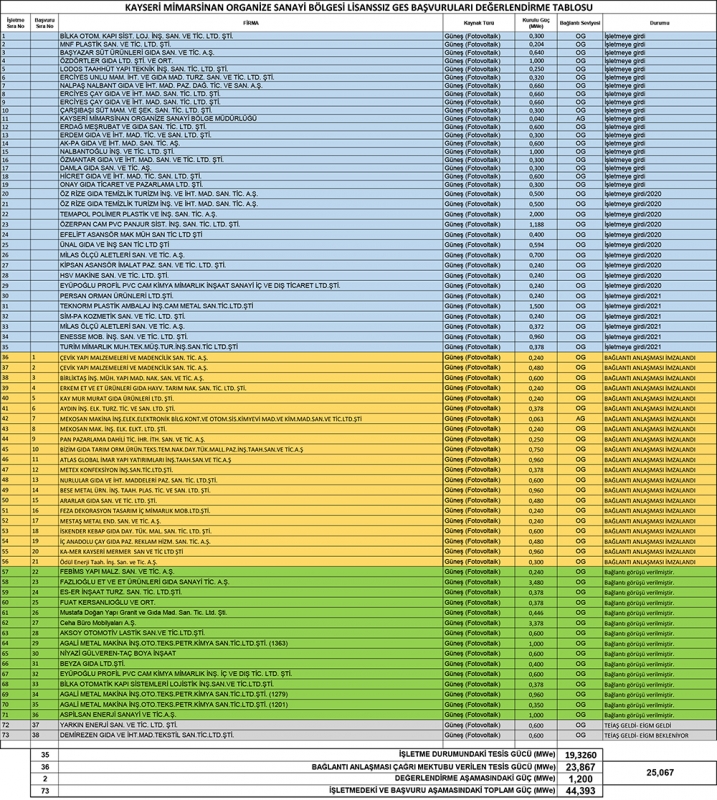Click DAMLA GIDA SAN. VE TİC. cell
The height and width of the screenshot is (800, 717).
(251, 168)
